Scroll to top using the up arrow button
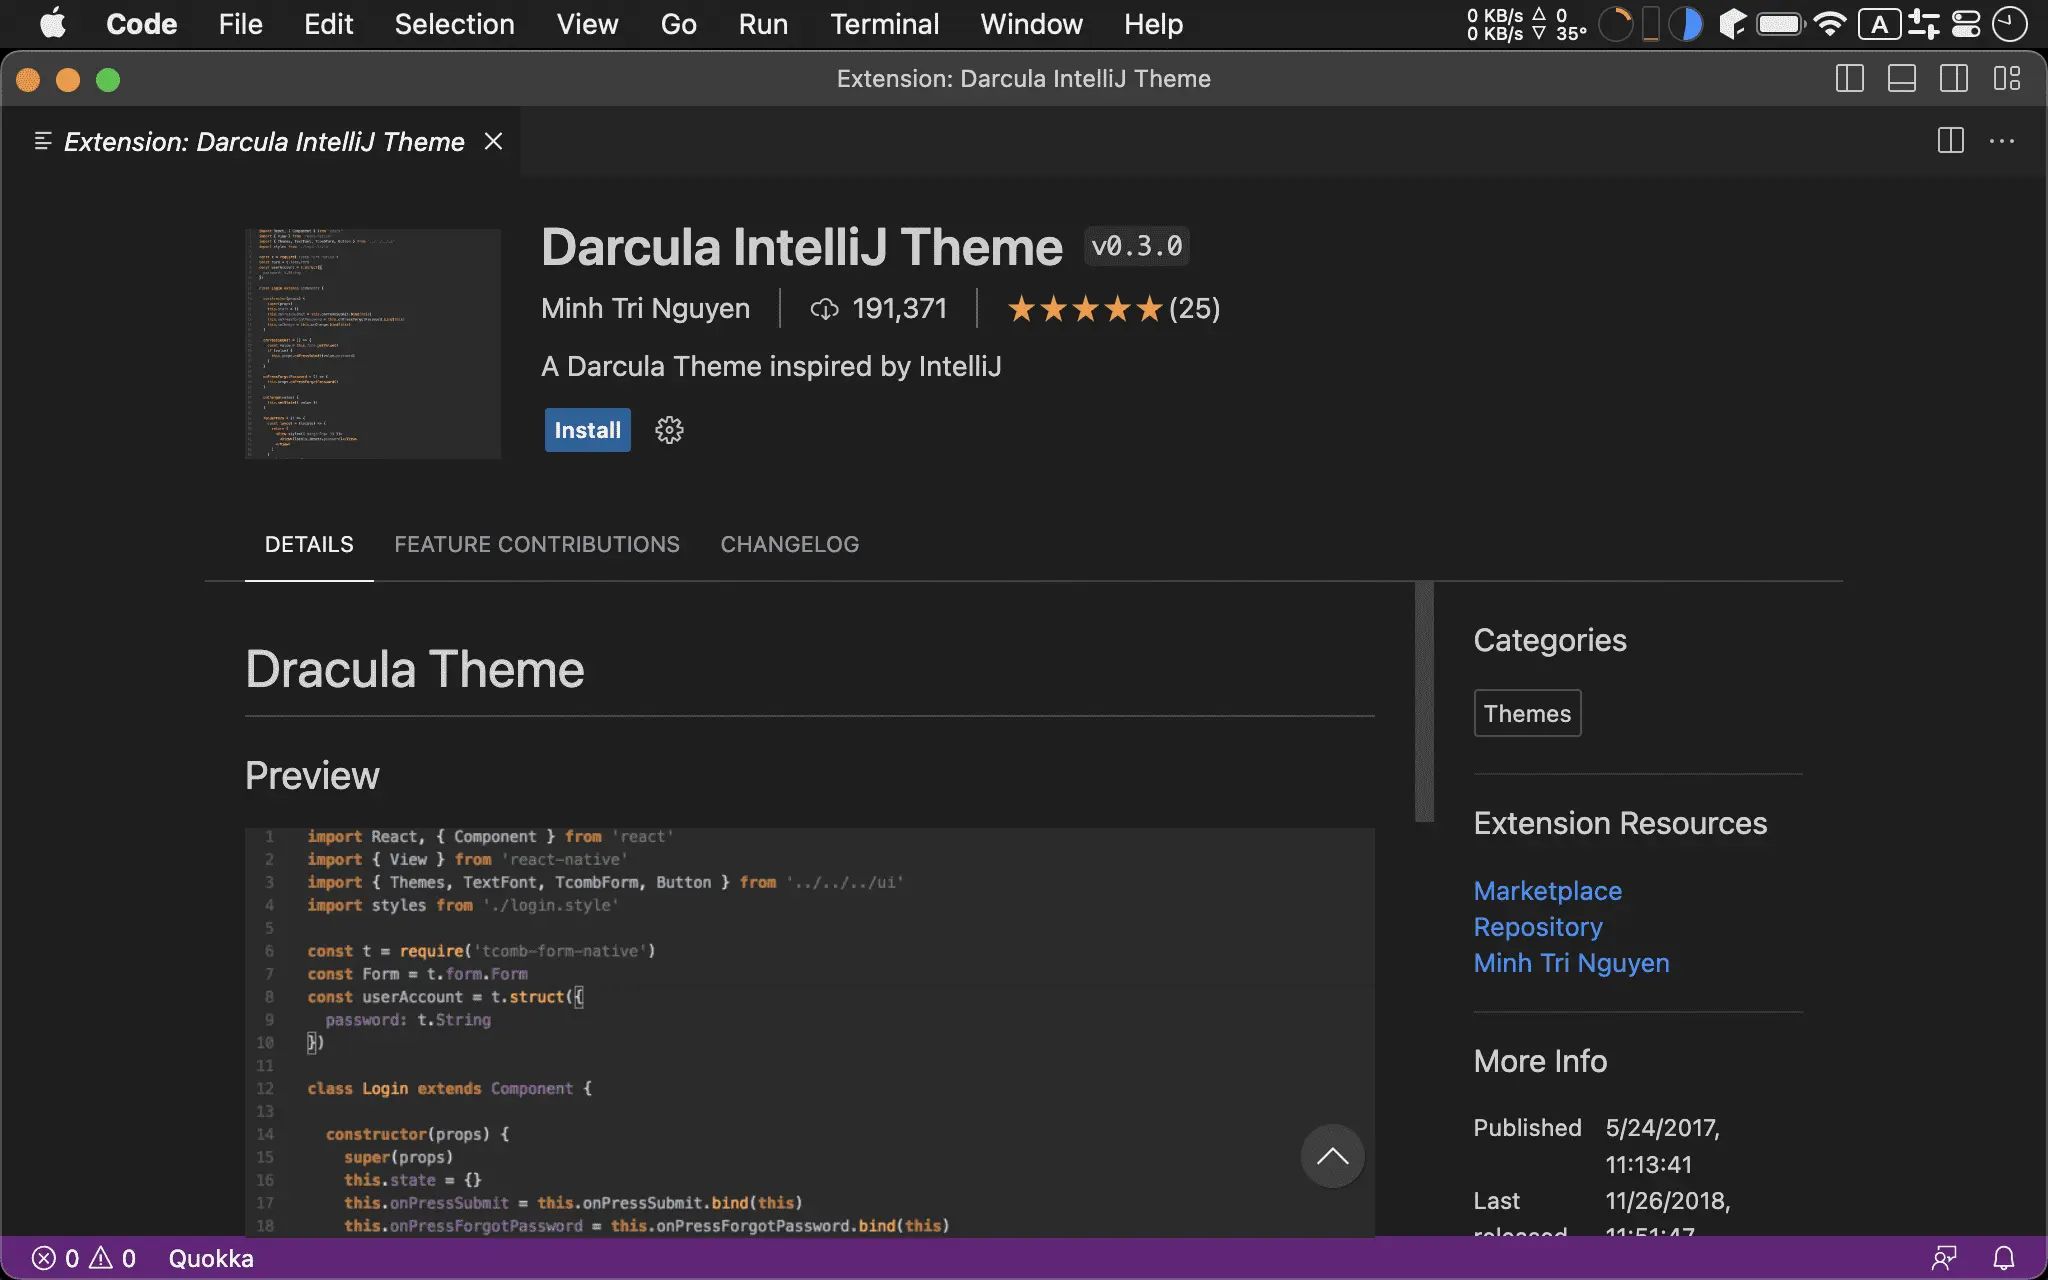 coord(1331,1155)
